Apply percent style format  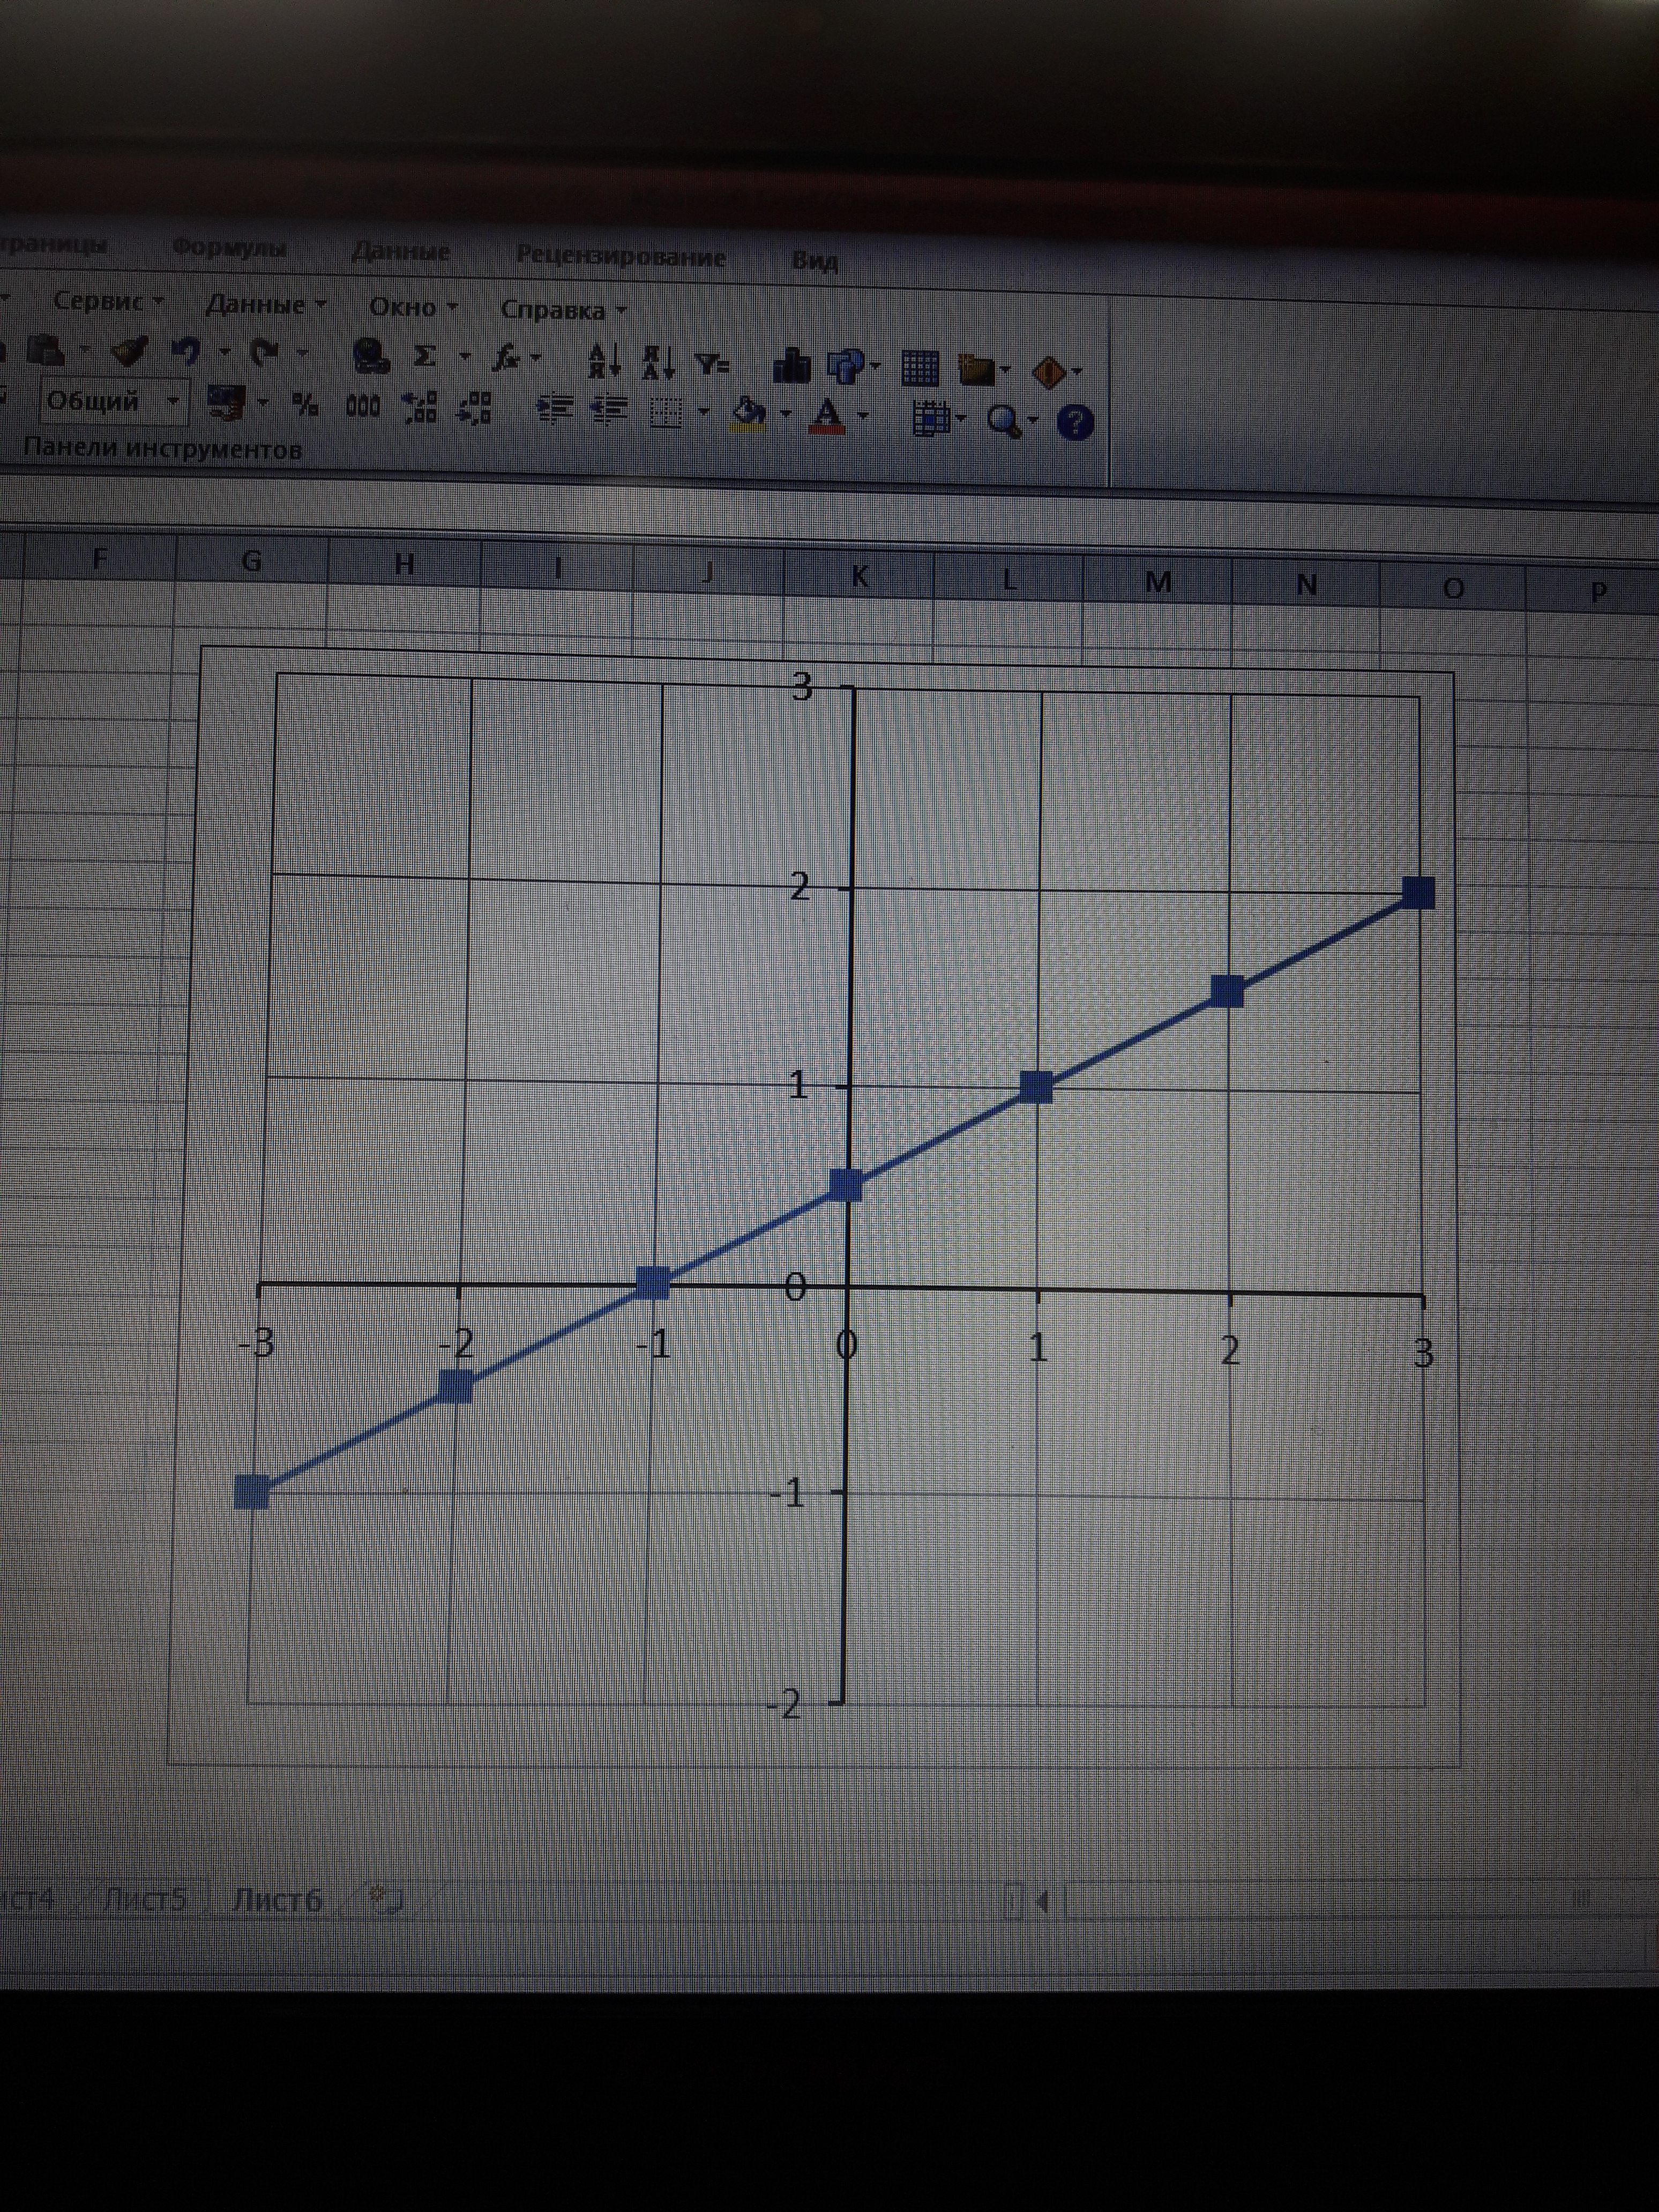point(306,405)
